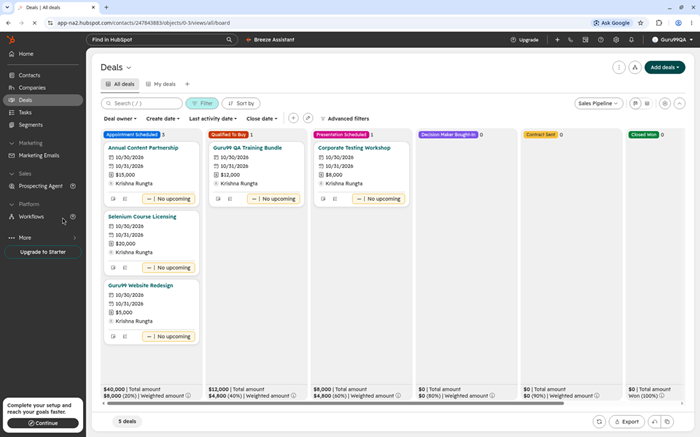
Task: Click note icon on Corporate Testing Workshop card
Action: pyautogui.click(x=323, y=199)
